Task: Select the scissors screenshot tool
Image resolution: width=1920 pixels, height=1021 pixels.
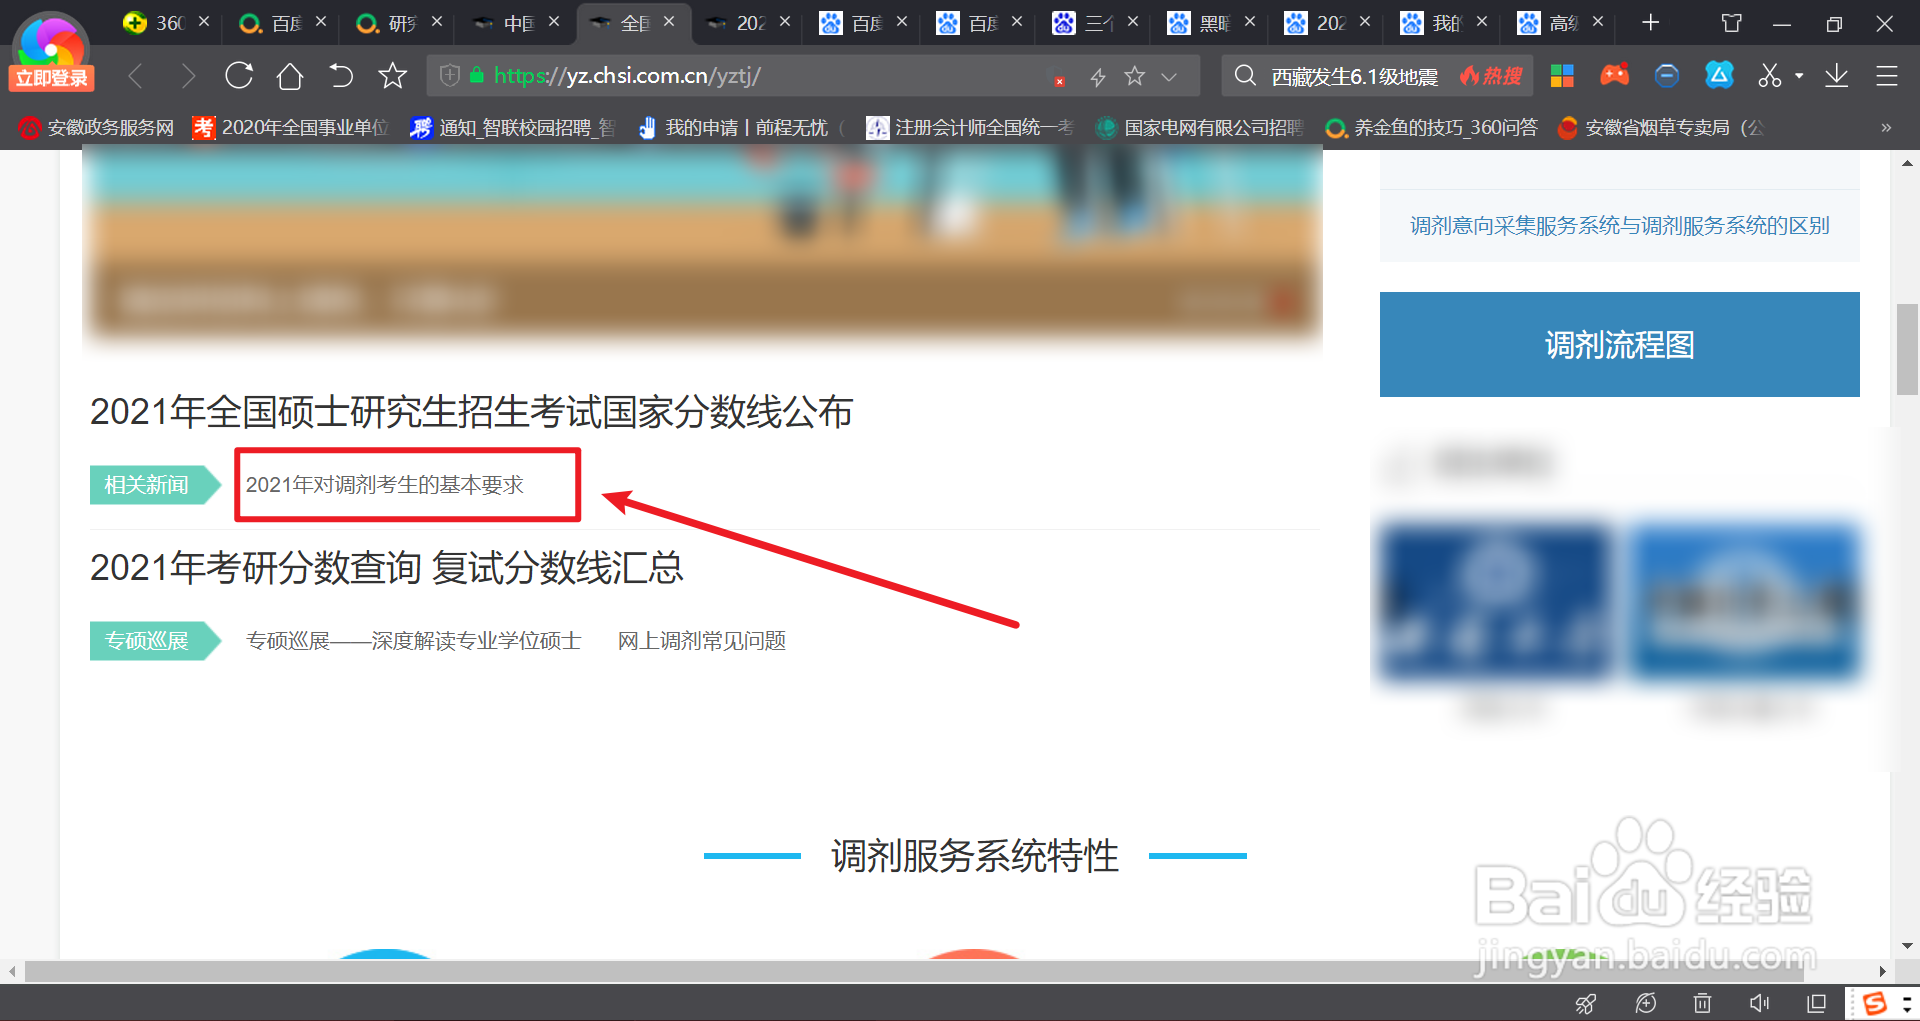Action: pyautogui.click(x=1768, y=75)
